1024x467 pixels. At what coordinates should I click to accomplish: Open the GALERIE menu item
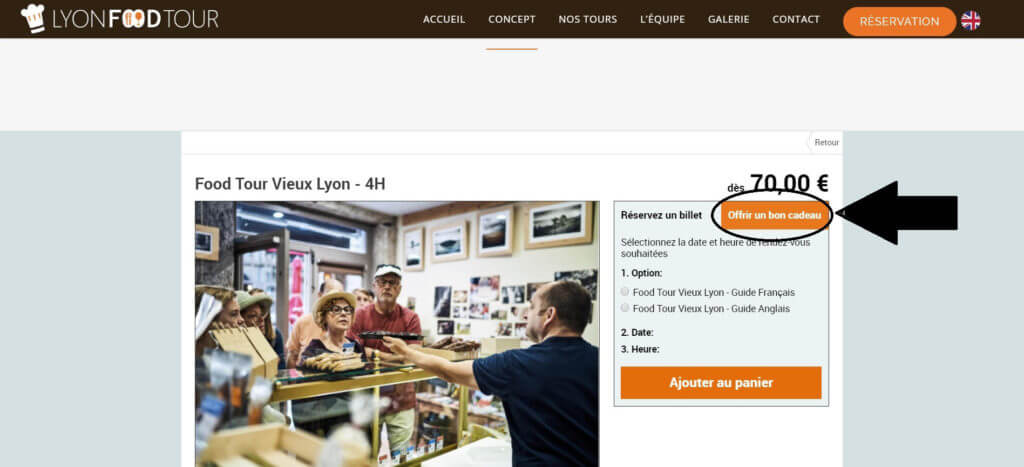(729, 20)
